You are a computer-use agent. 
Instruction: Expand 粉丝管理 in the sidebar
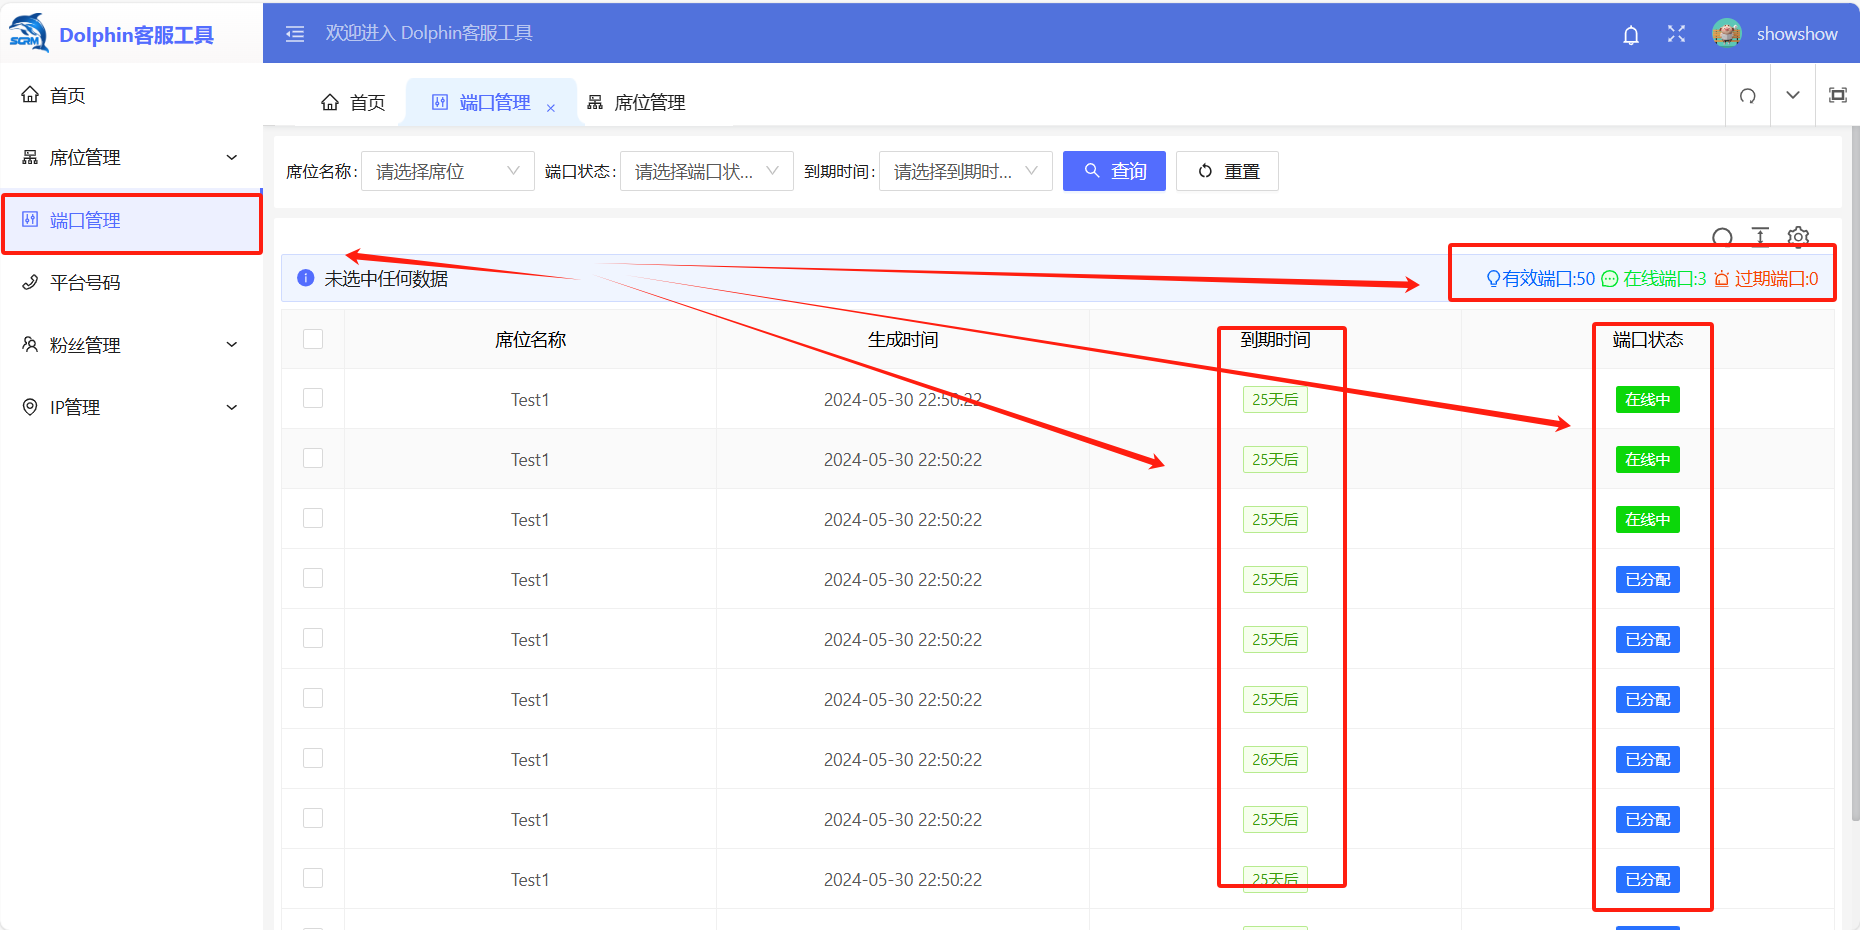[130, 345]
